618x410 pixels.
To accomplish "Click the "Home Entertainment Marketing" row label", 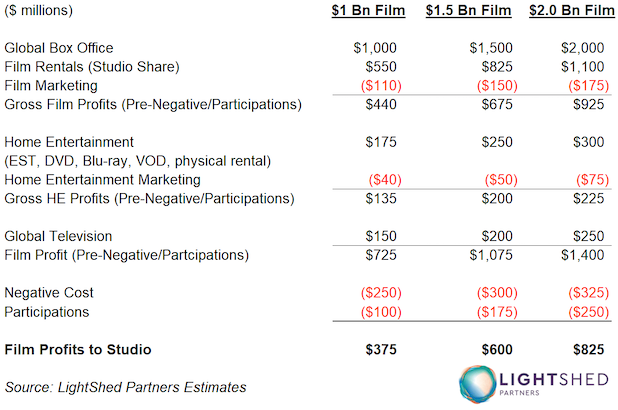I will (102, 180).
